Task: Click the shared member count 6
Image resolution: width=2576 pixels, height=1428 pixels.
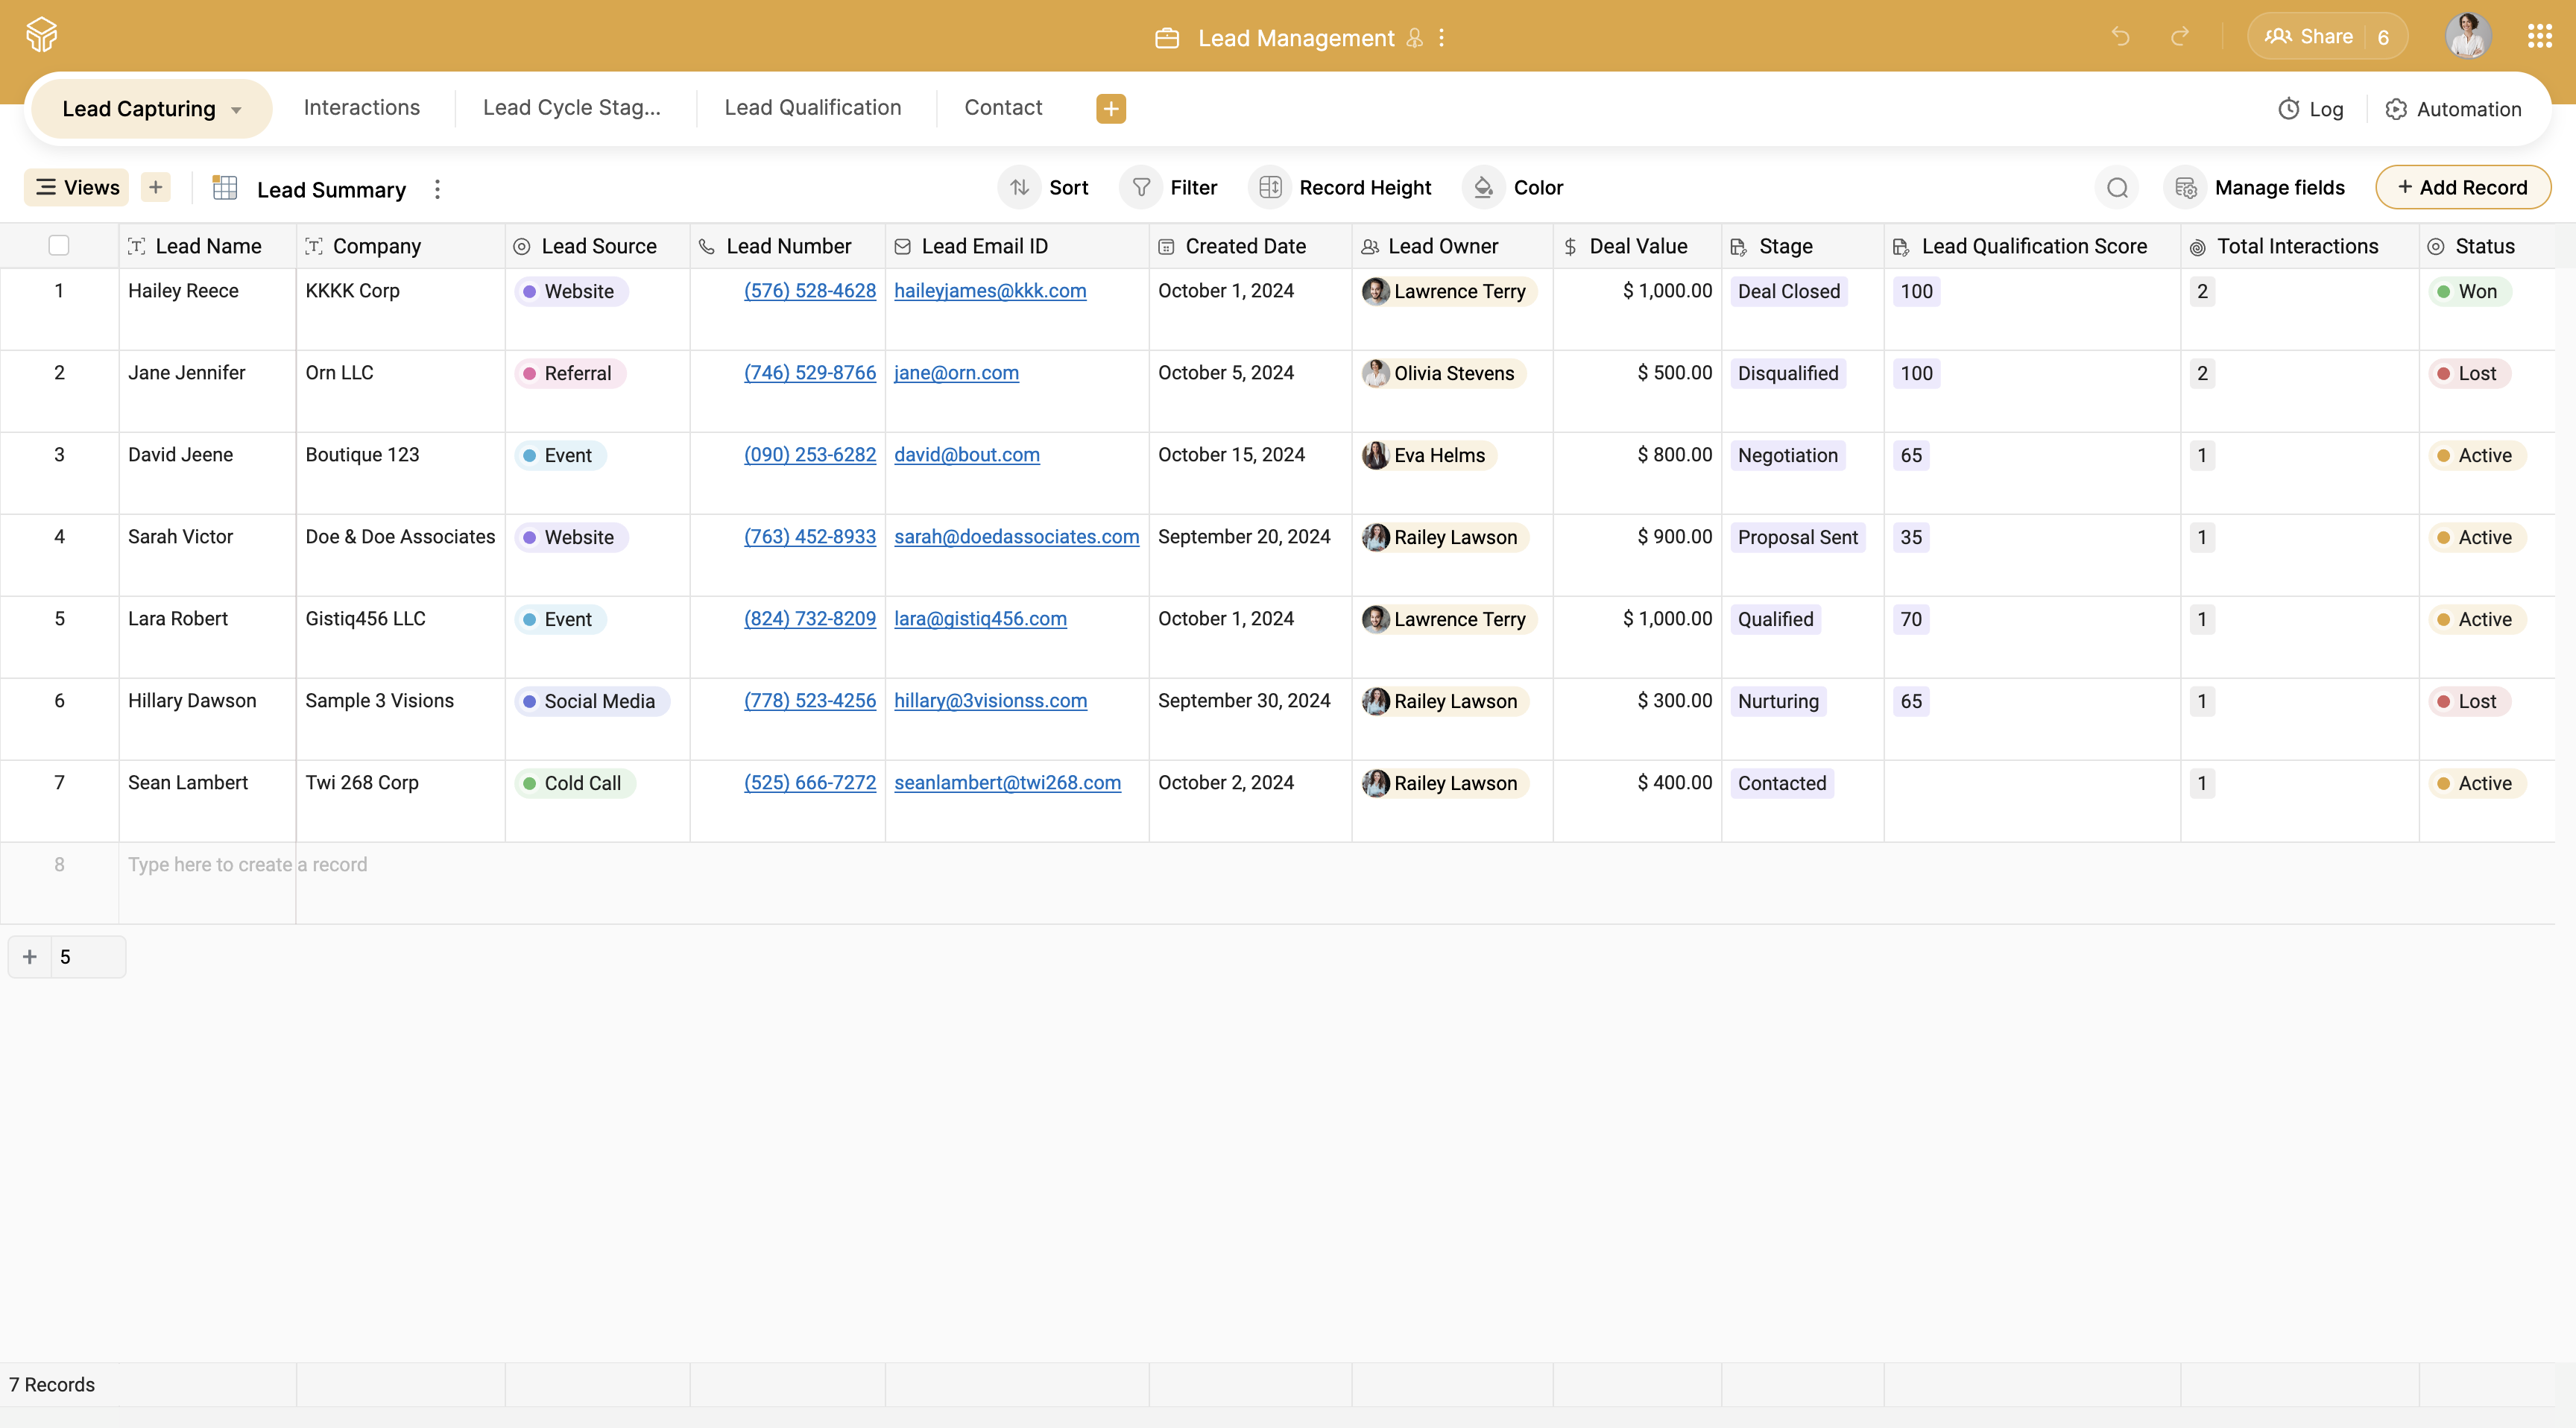Action: (x=2384, y=37)
